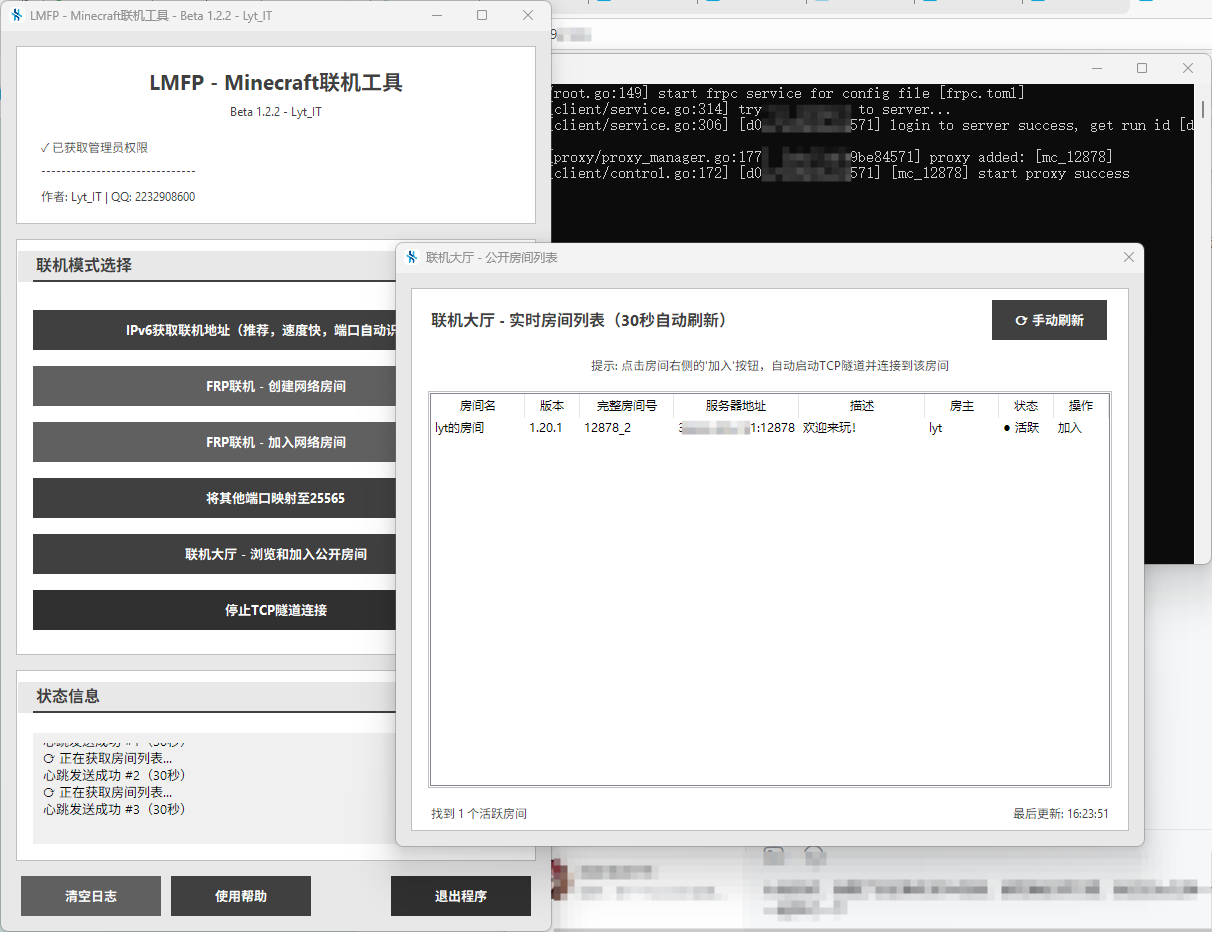Click the 完整房间号 column header

tap(626, 406)
